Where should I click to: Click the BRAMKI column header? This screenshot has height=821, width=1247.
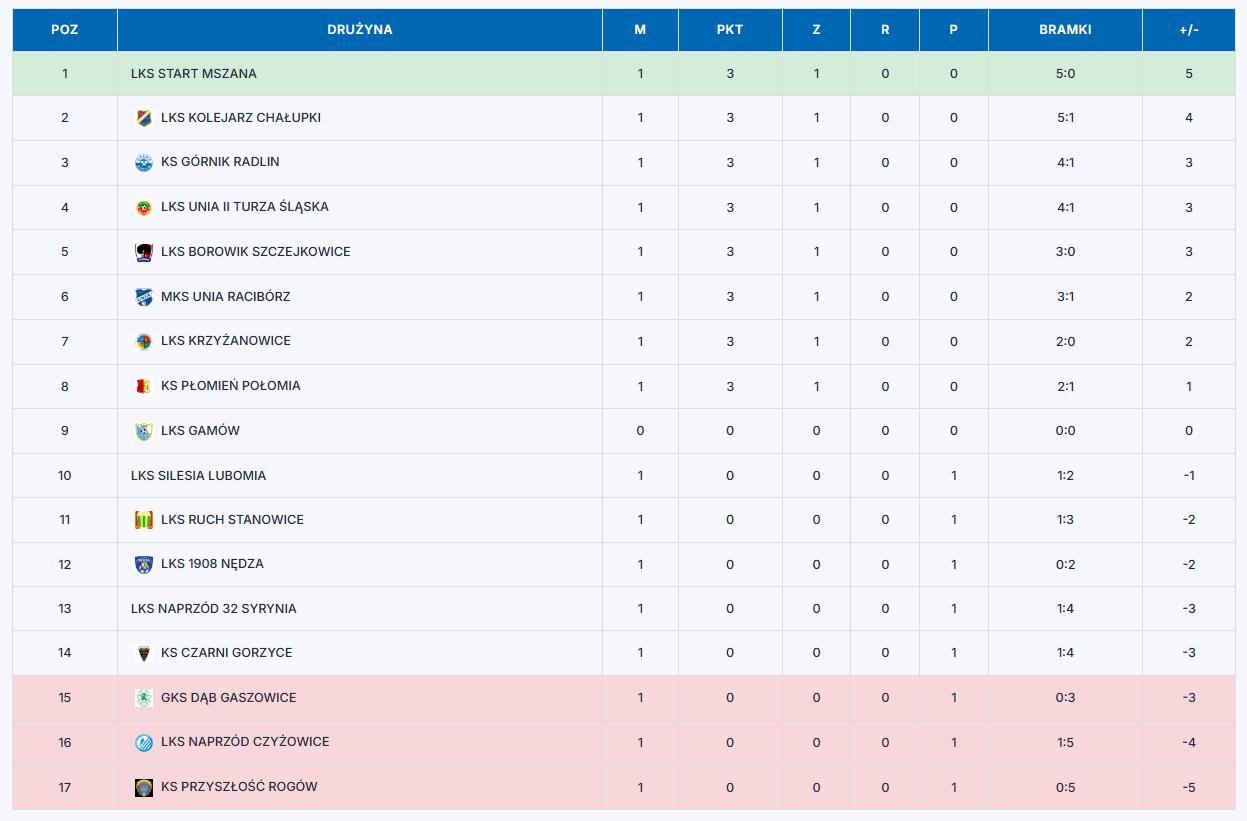tap(1065, 30)
